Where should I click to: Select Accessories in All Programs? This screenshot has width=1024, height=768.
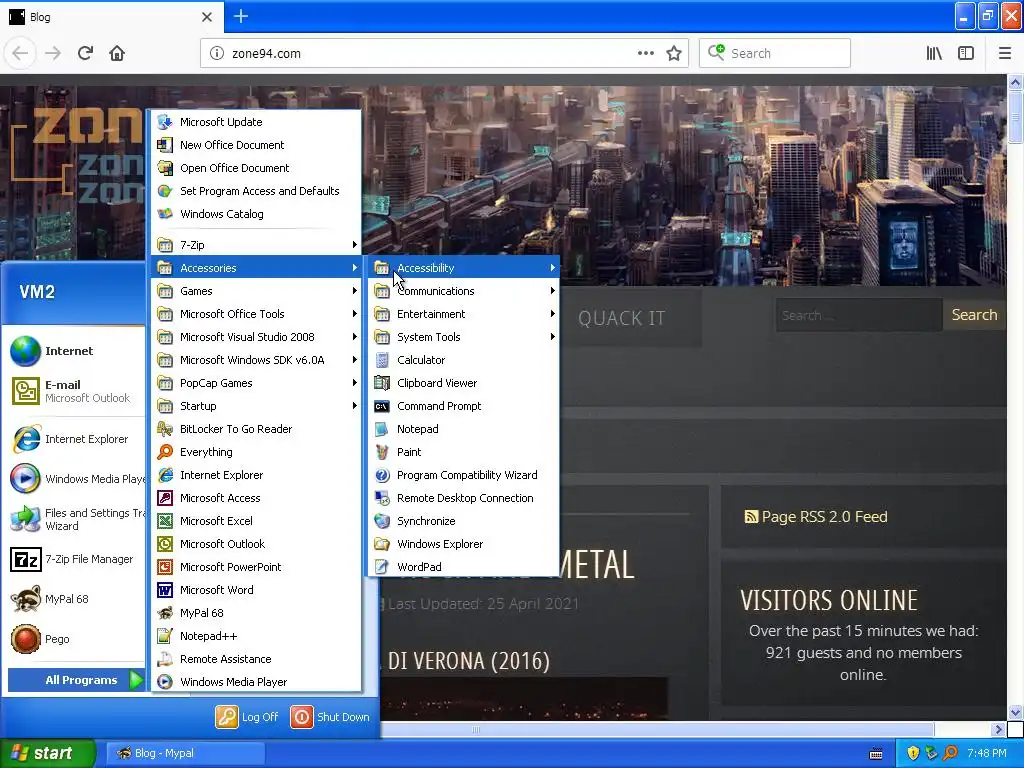pyautogui.click(x=256, y=268)
